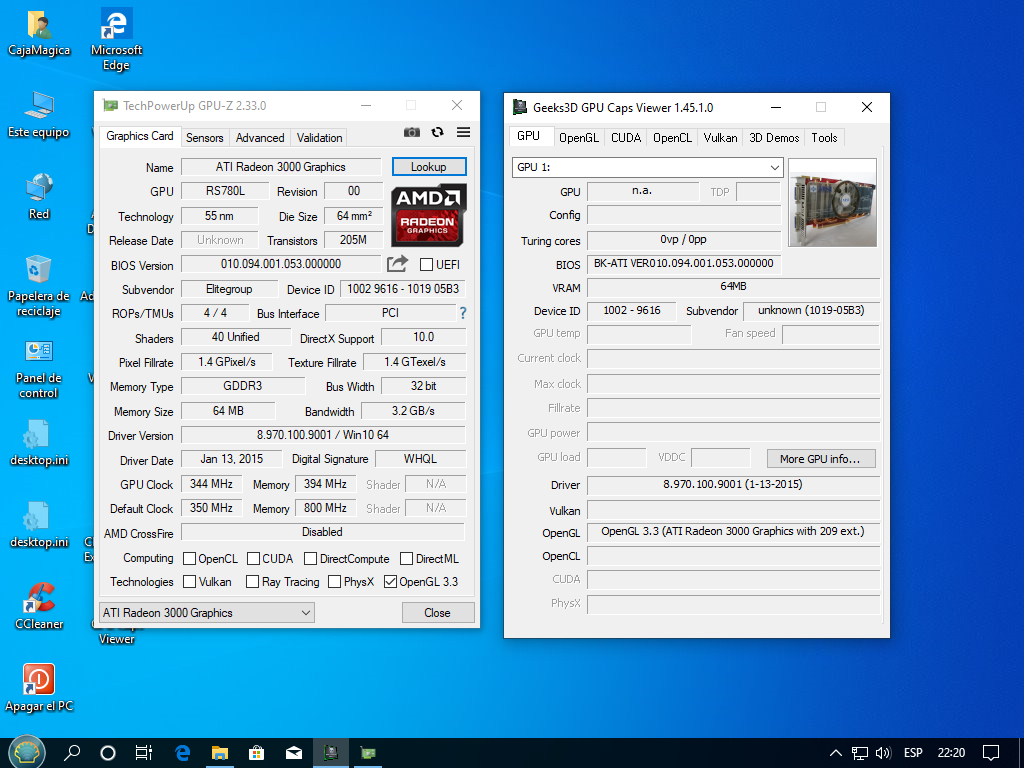Screen dimensions: 1024x768
Task: Click the Driver Version field in GPU-Z
Action: [323, 435]
